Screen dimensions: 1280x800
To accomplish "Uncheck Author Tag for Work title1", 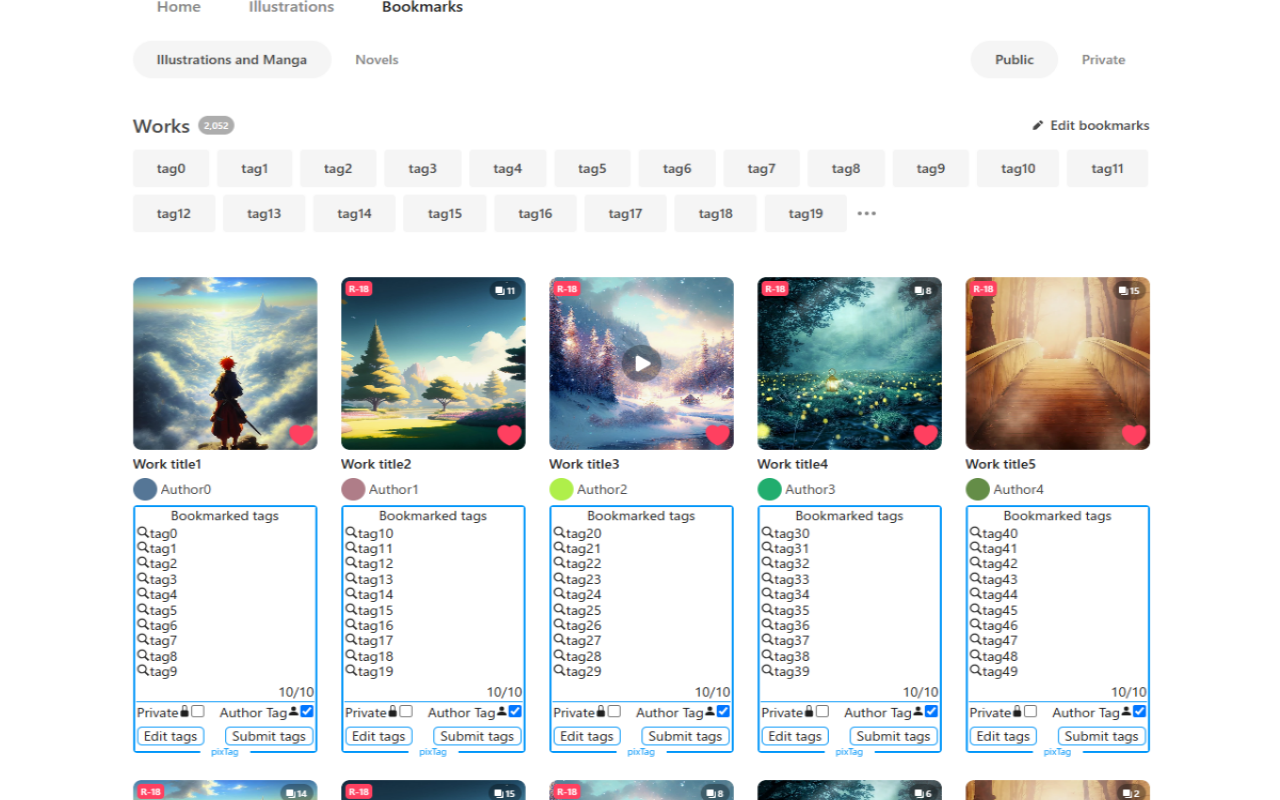I will point(307,712).
